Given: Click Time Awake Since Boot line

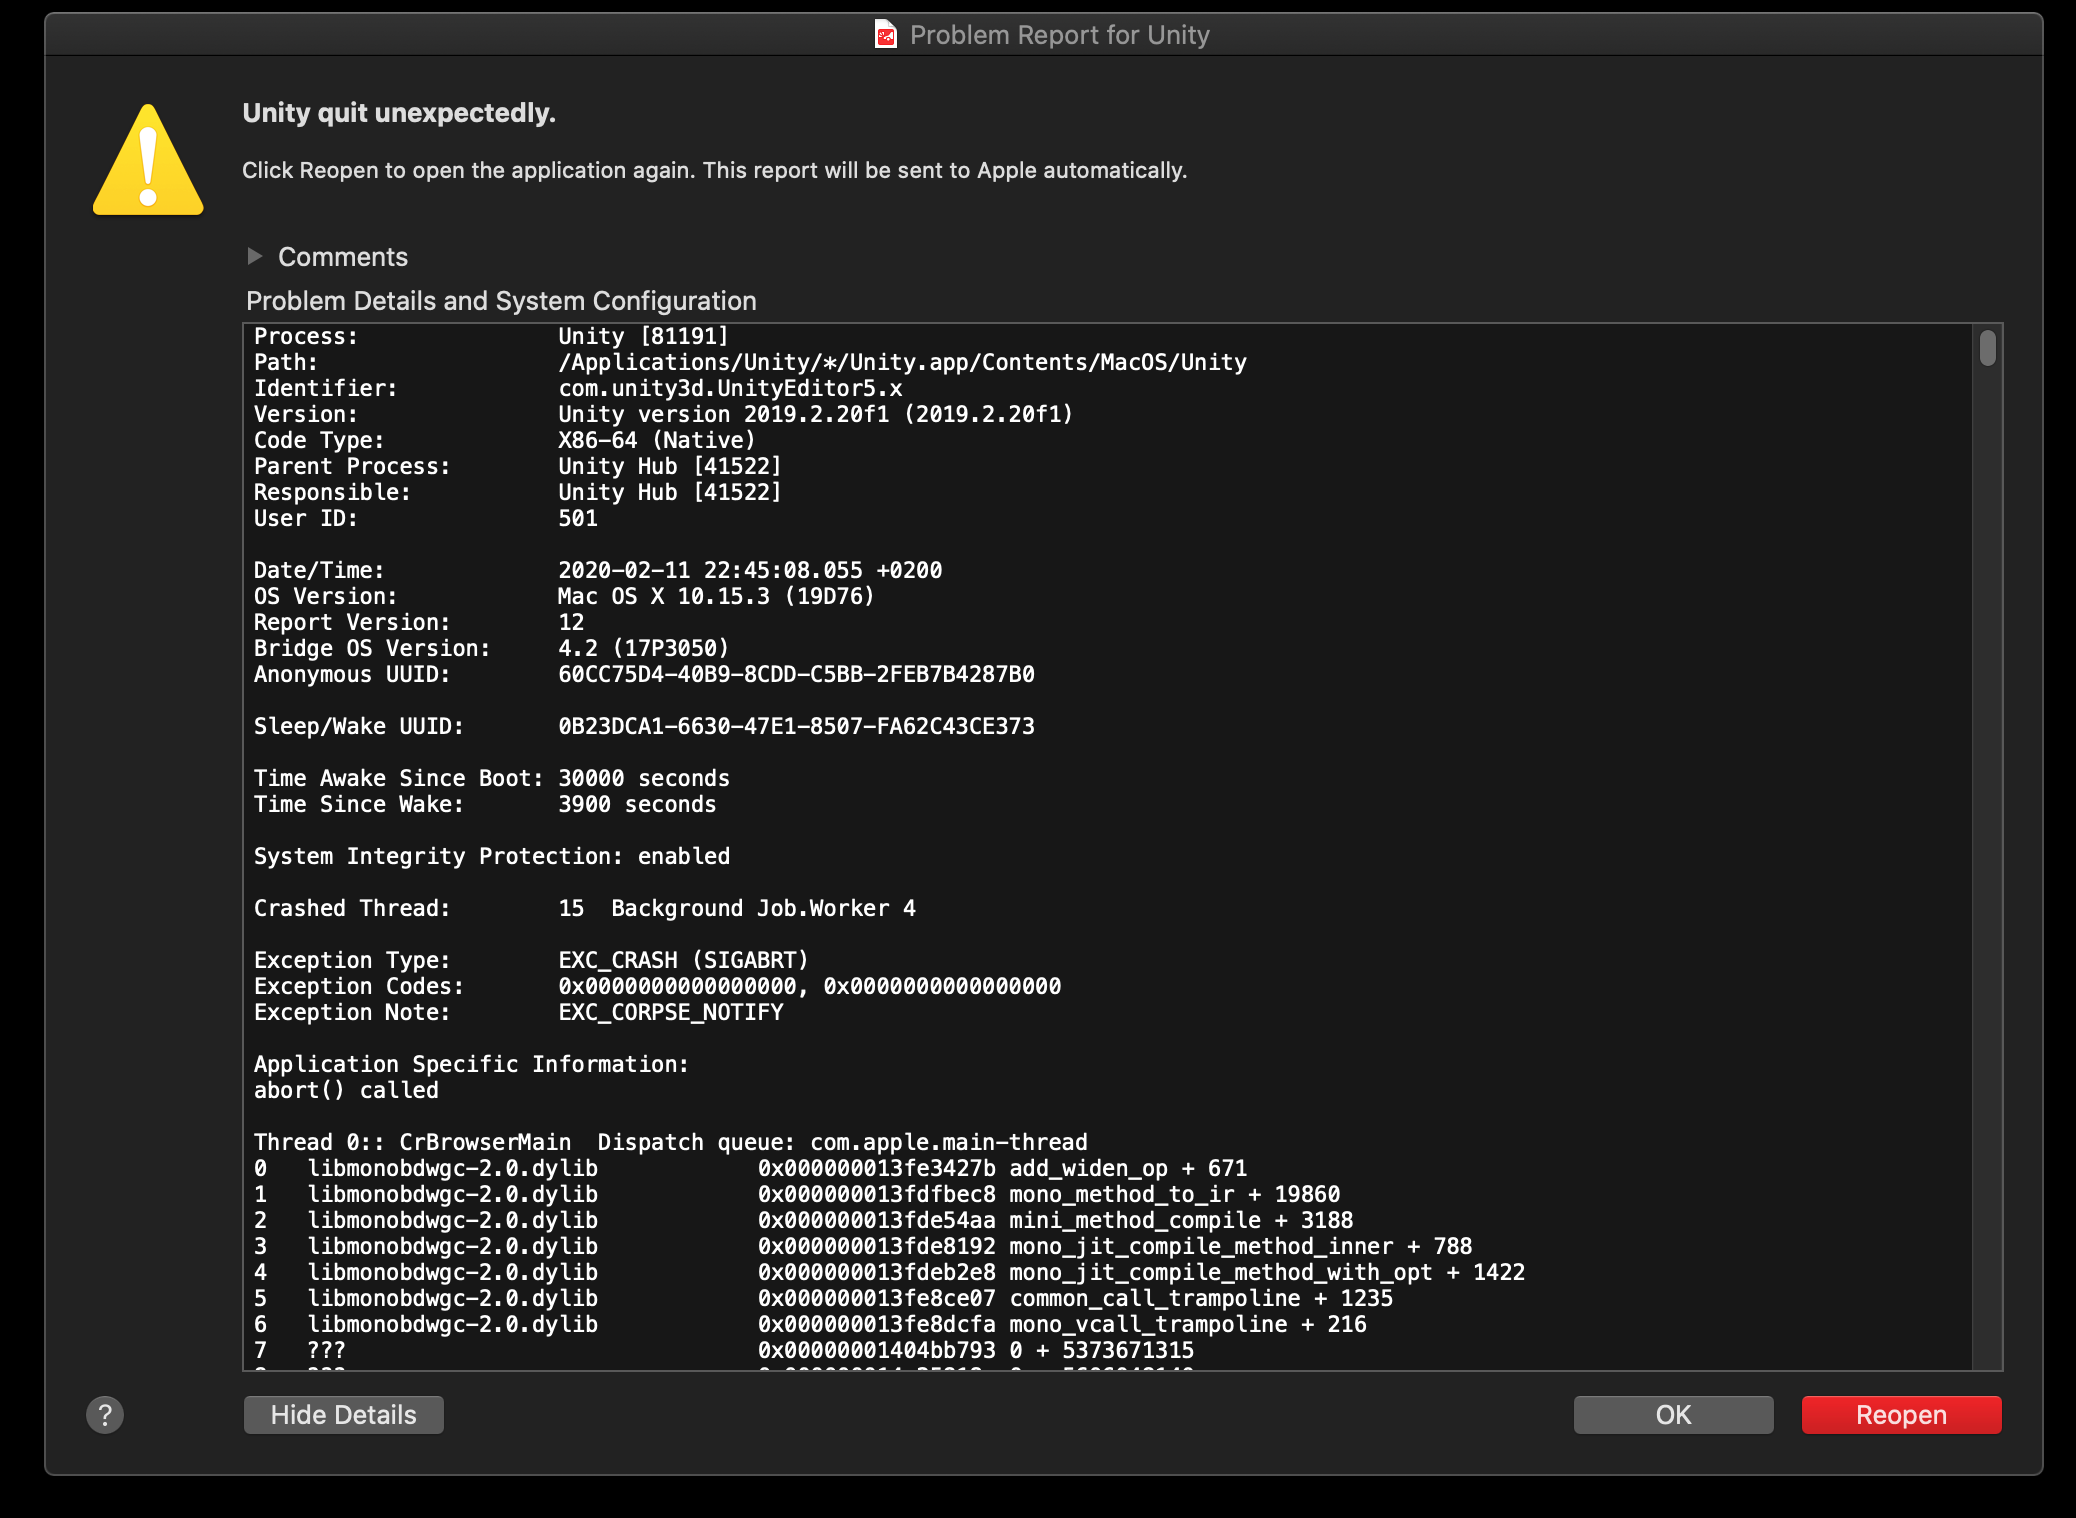Looking at the screenshot, I should tap(491, 778).
